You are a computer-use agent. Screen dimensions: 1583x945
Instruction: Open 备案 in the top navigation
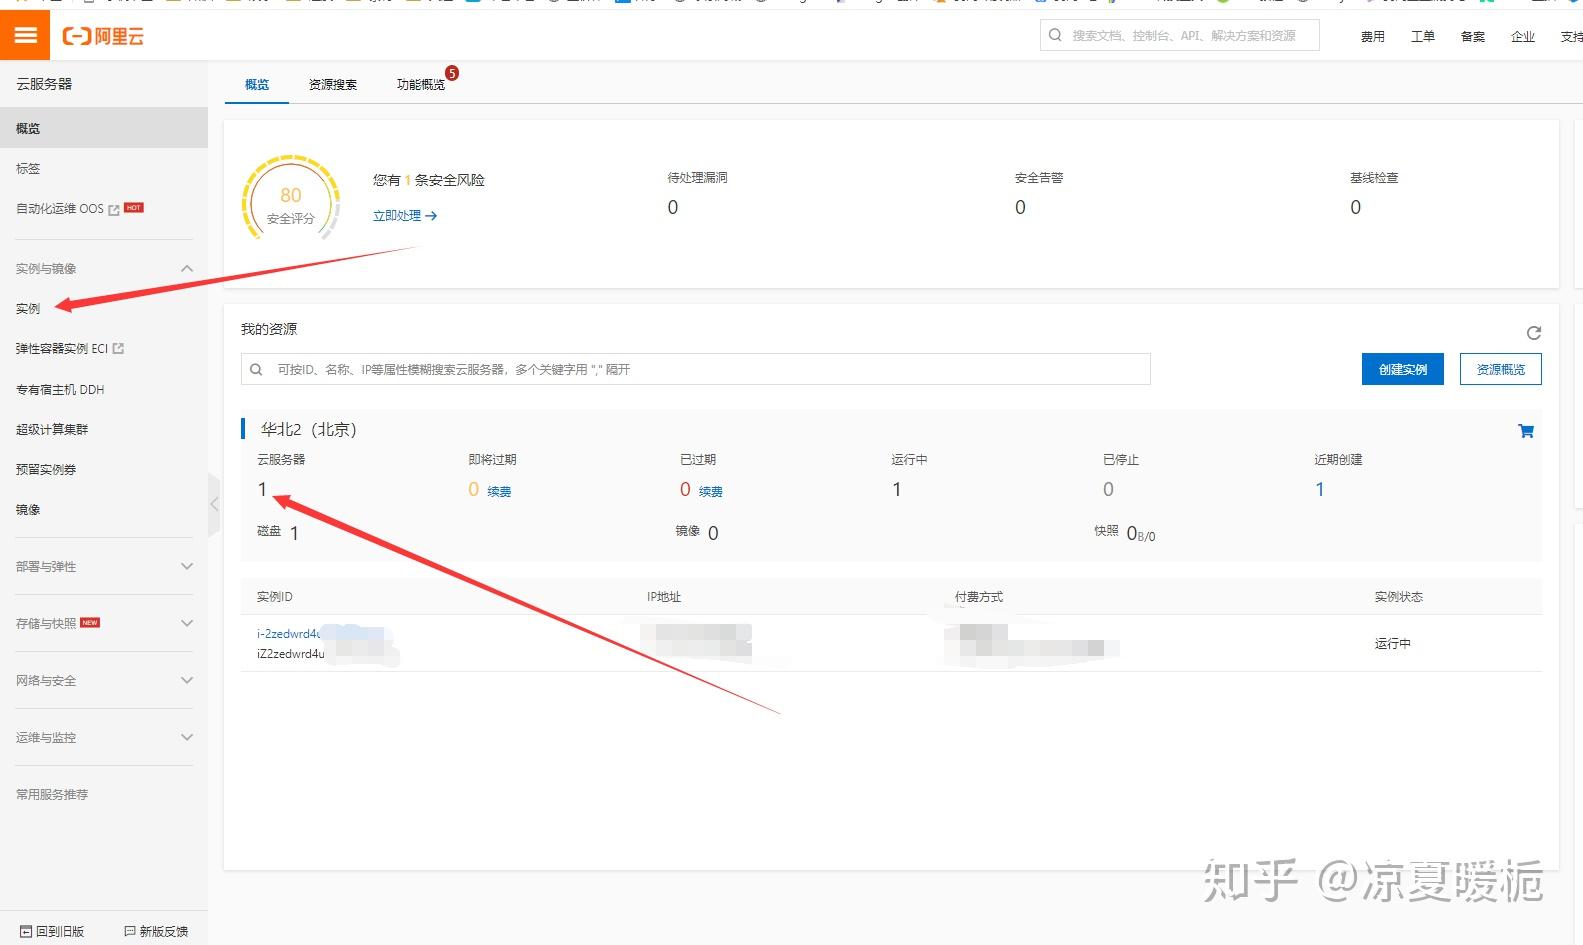[x=1473, y=36]
